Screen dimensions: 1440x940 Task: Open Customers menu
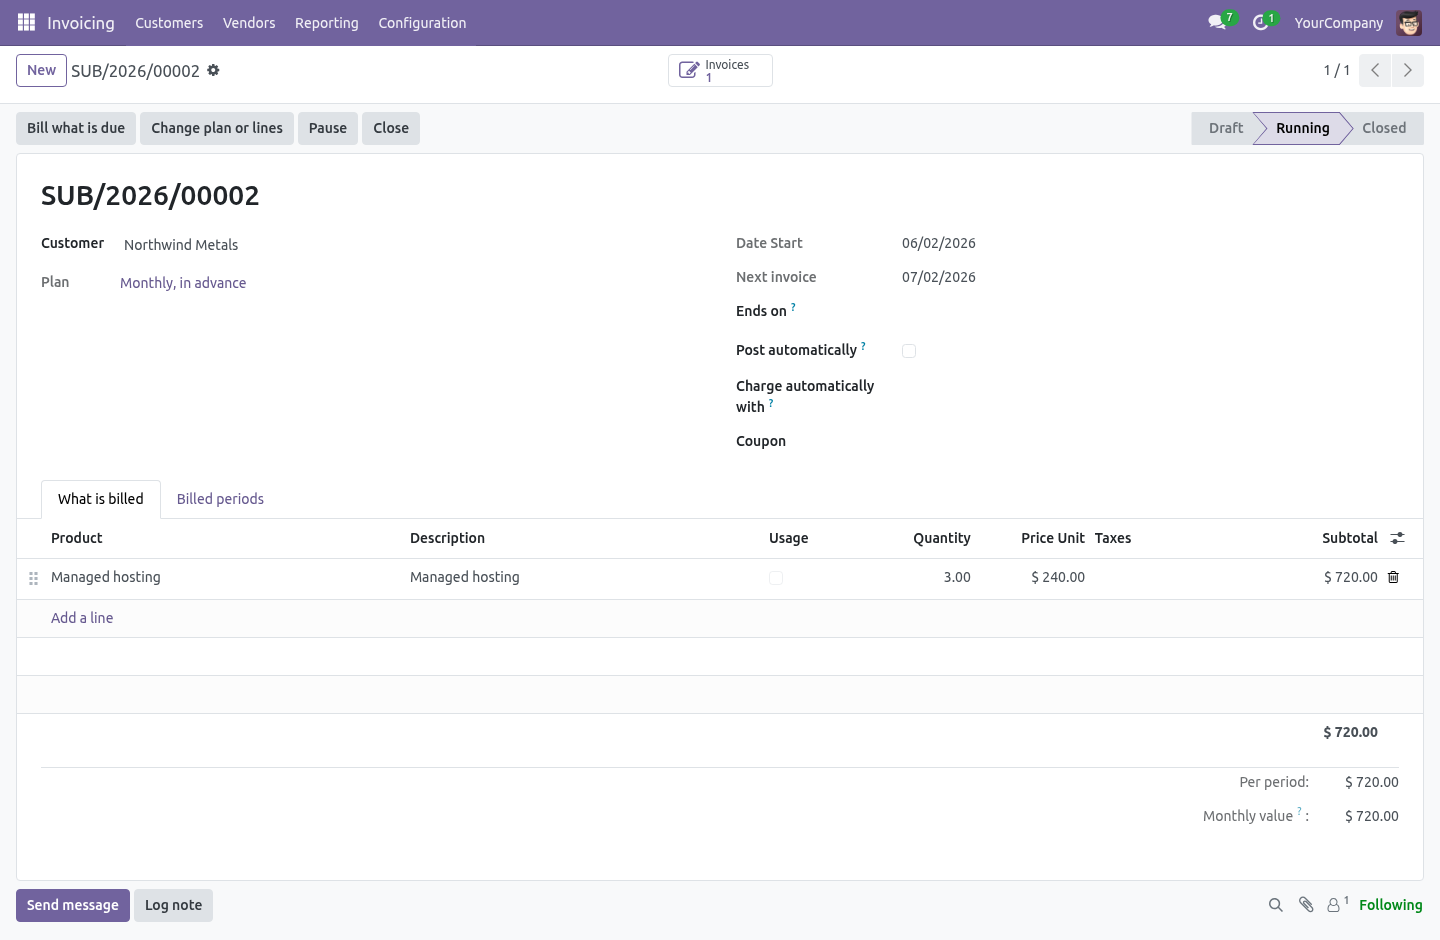[169, 23]
